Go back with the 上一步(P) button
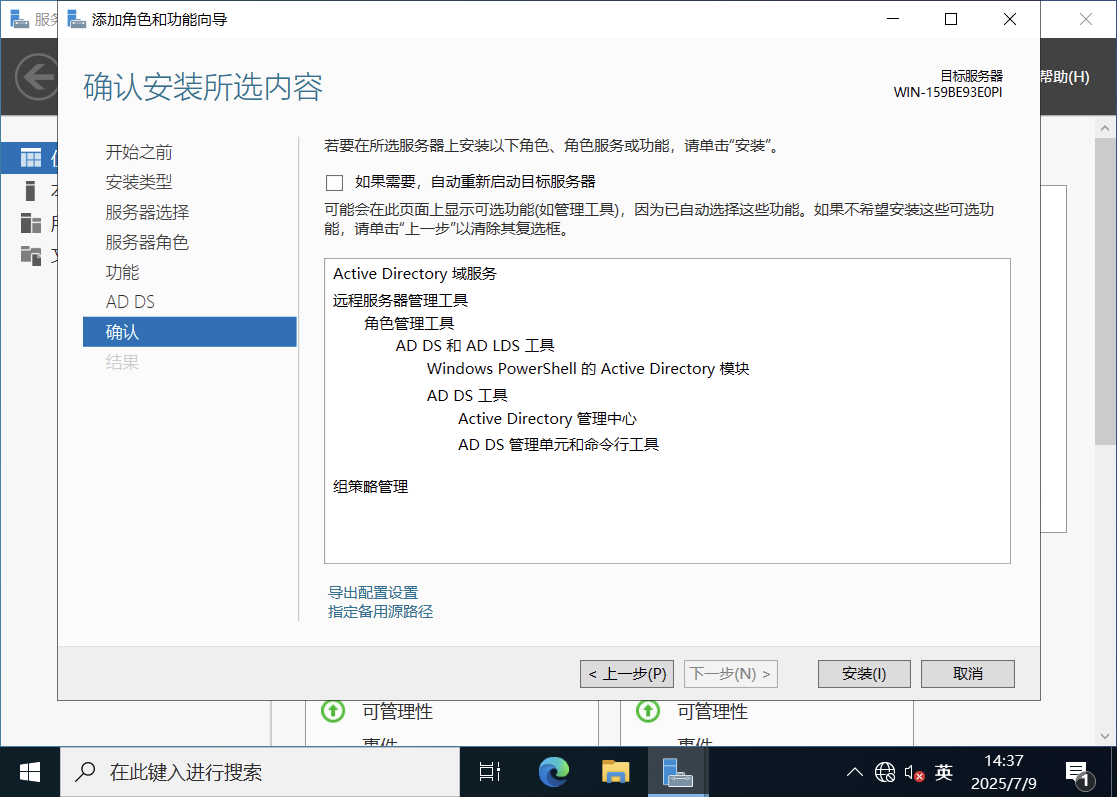 point(627,674)
